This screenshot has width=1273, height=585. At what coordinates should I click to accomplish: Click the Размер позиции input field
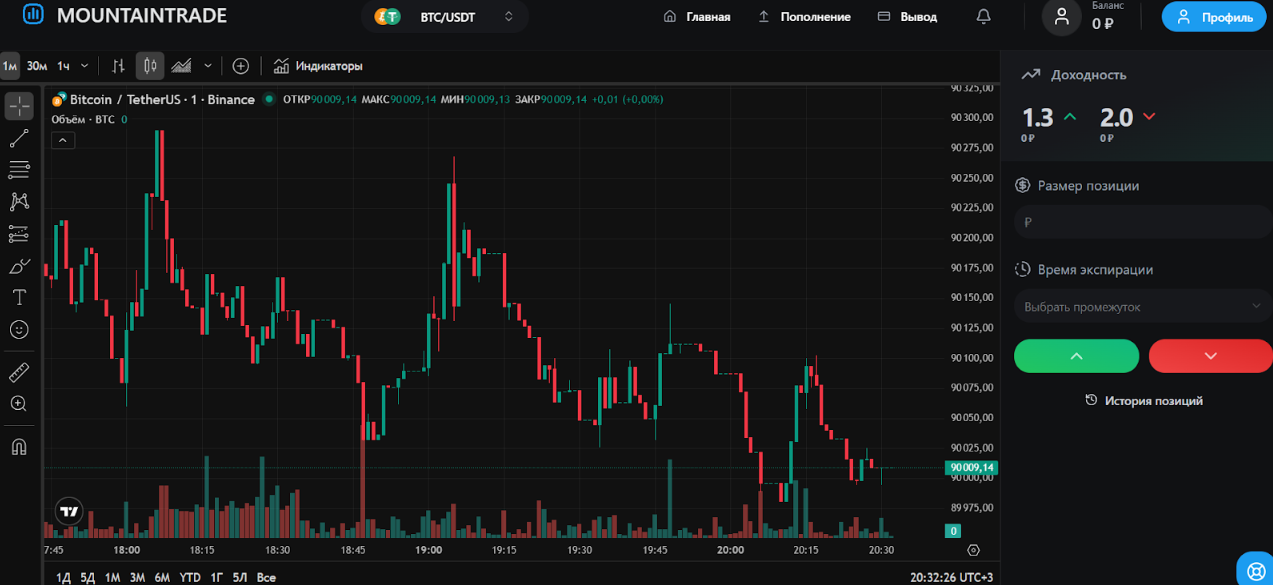1141,223
